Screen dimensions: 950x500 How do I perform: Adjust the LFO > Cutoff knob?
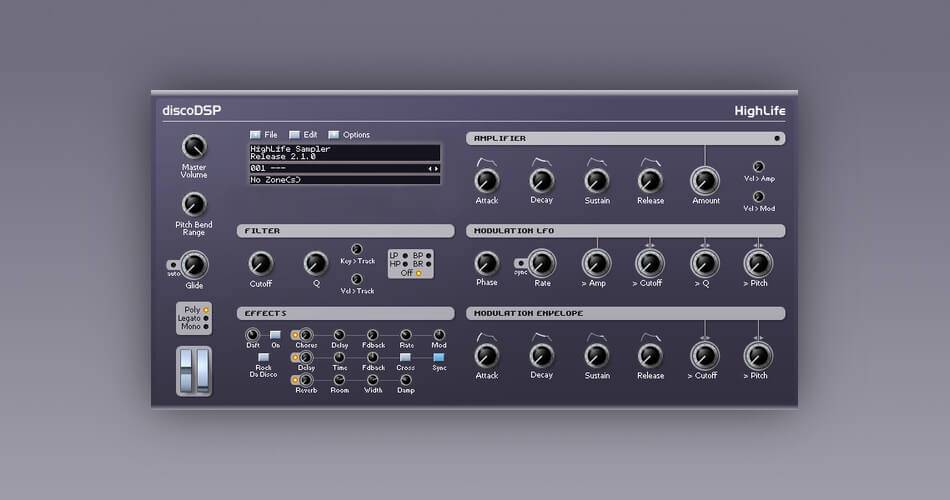(x=650, y=264)
